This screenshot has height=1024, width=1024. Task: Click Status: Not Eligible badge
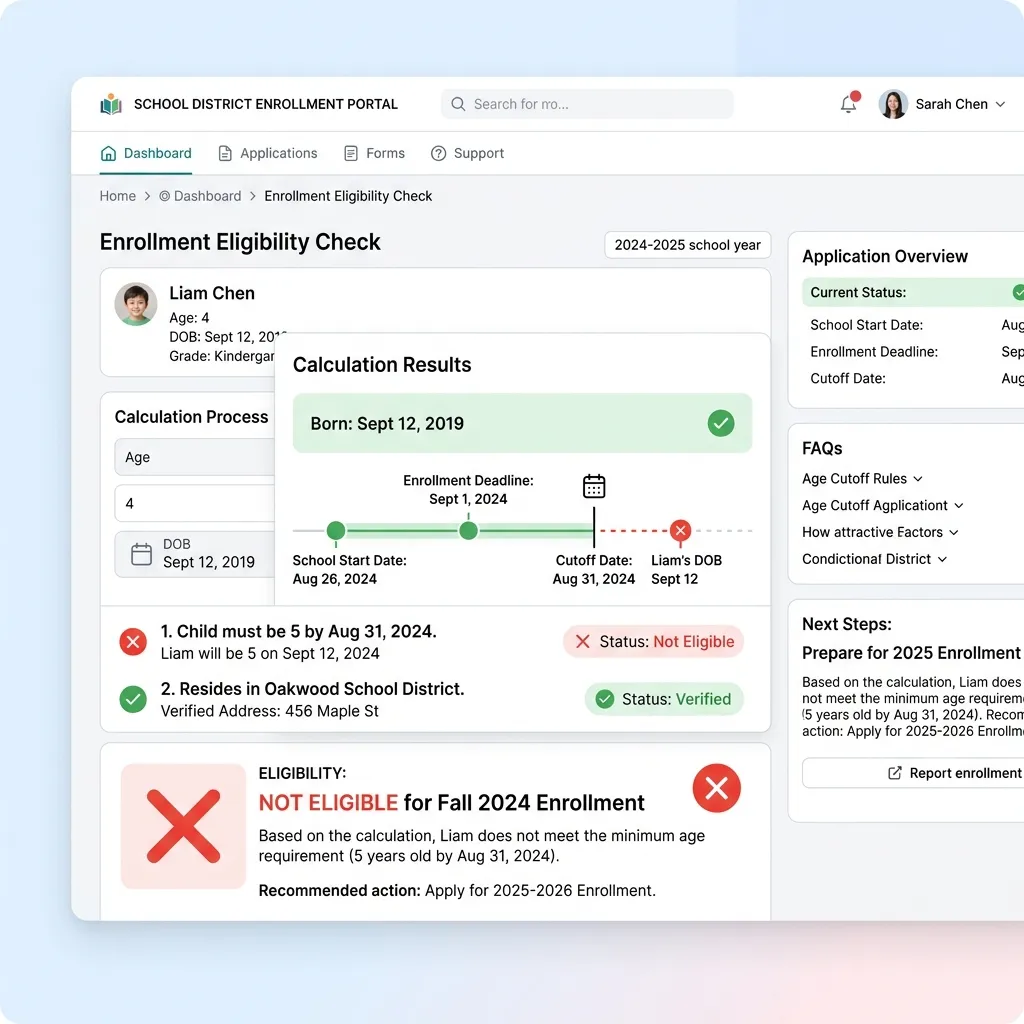tap(653, 642)
